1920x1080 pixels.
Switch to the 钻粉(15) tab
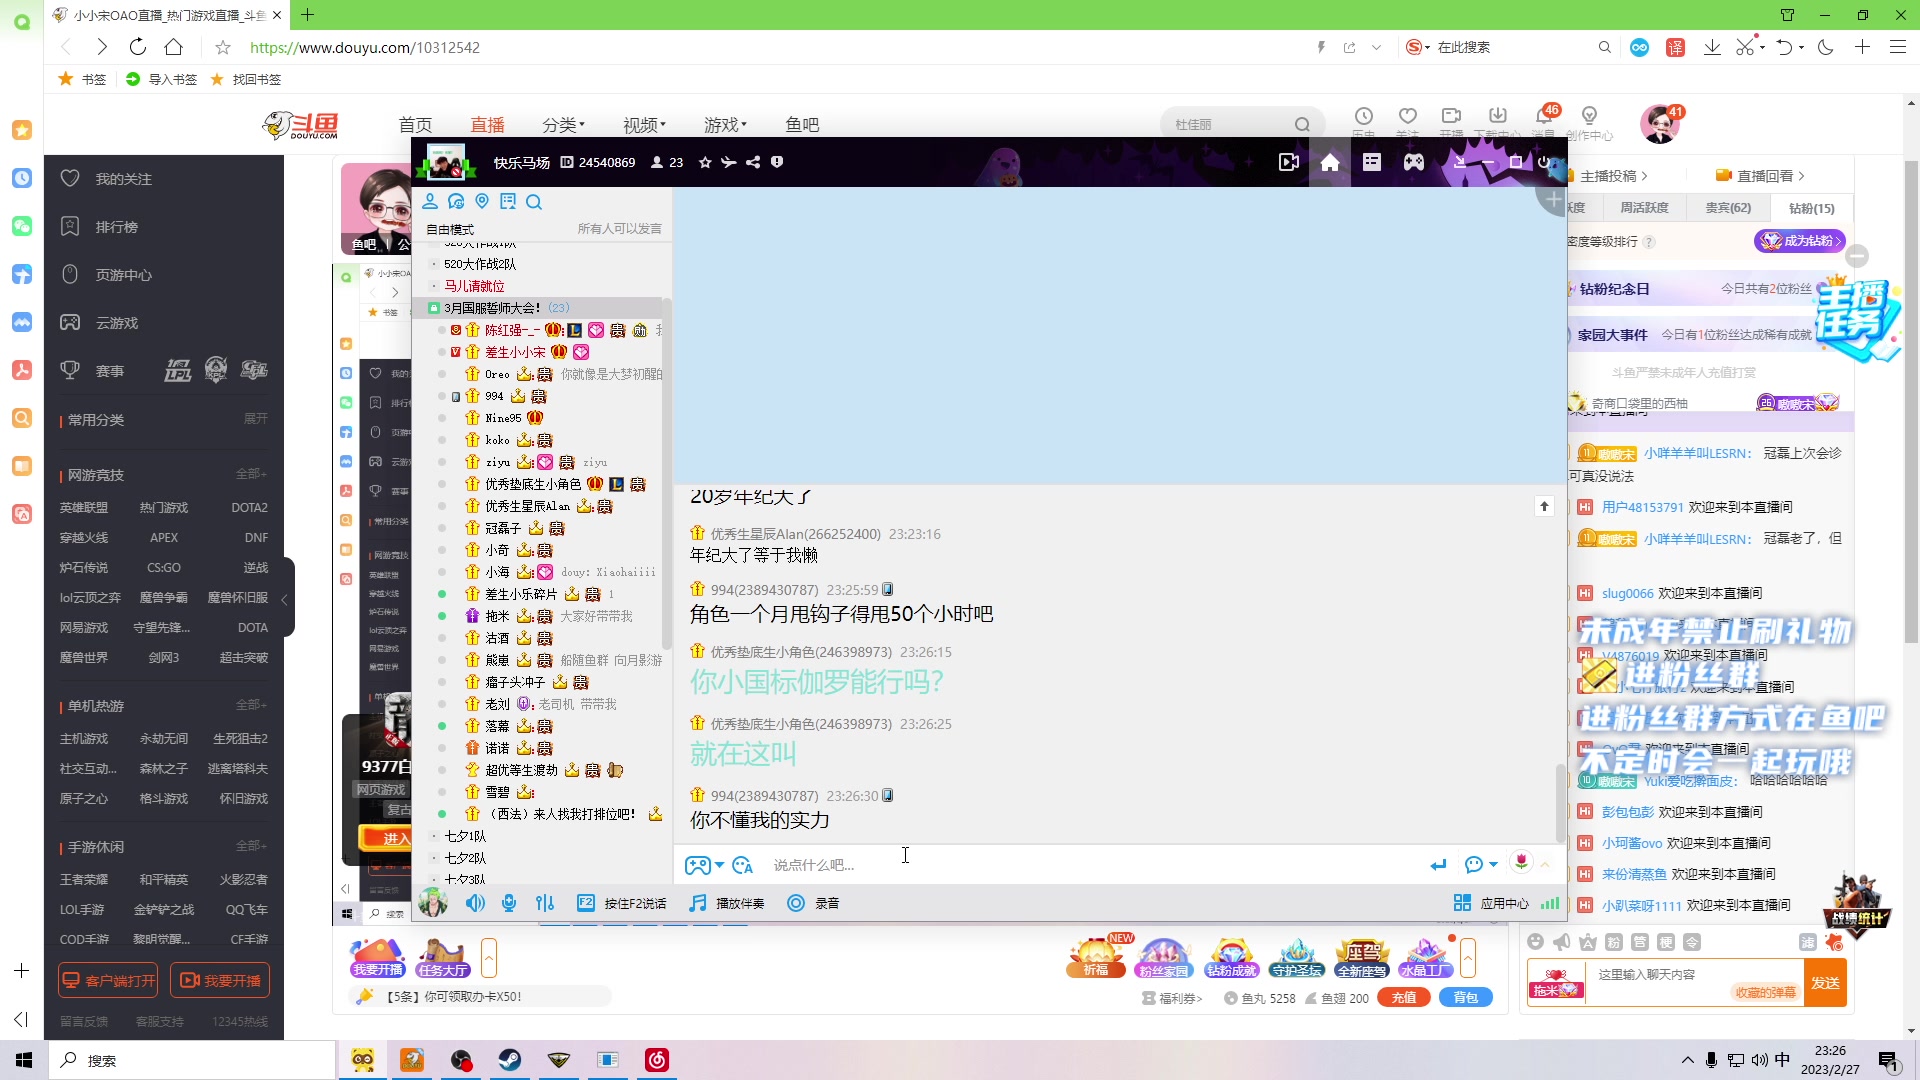pyautogui.click(x=1813, y=208)
